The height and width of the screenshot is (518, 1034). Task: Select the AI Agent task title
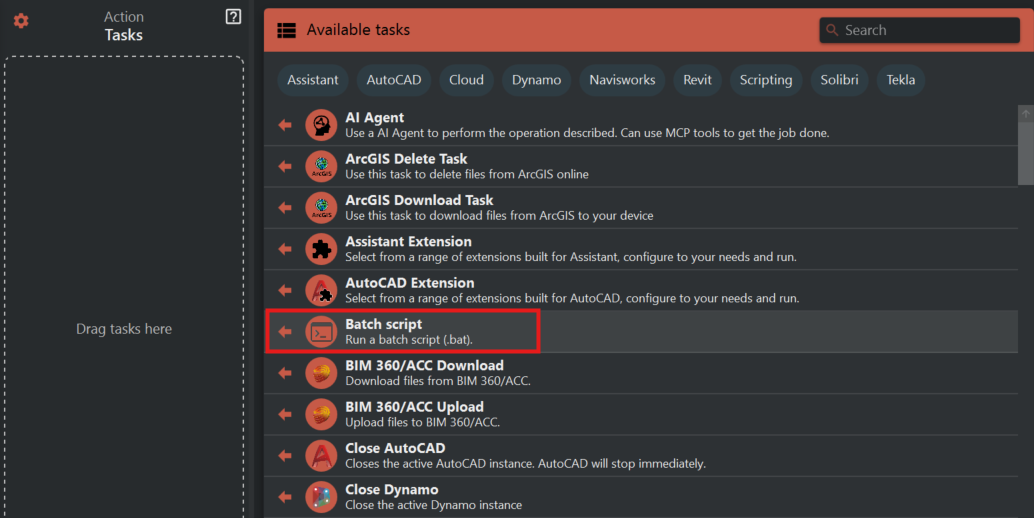375,117
